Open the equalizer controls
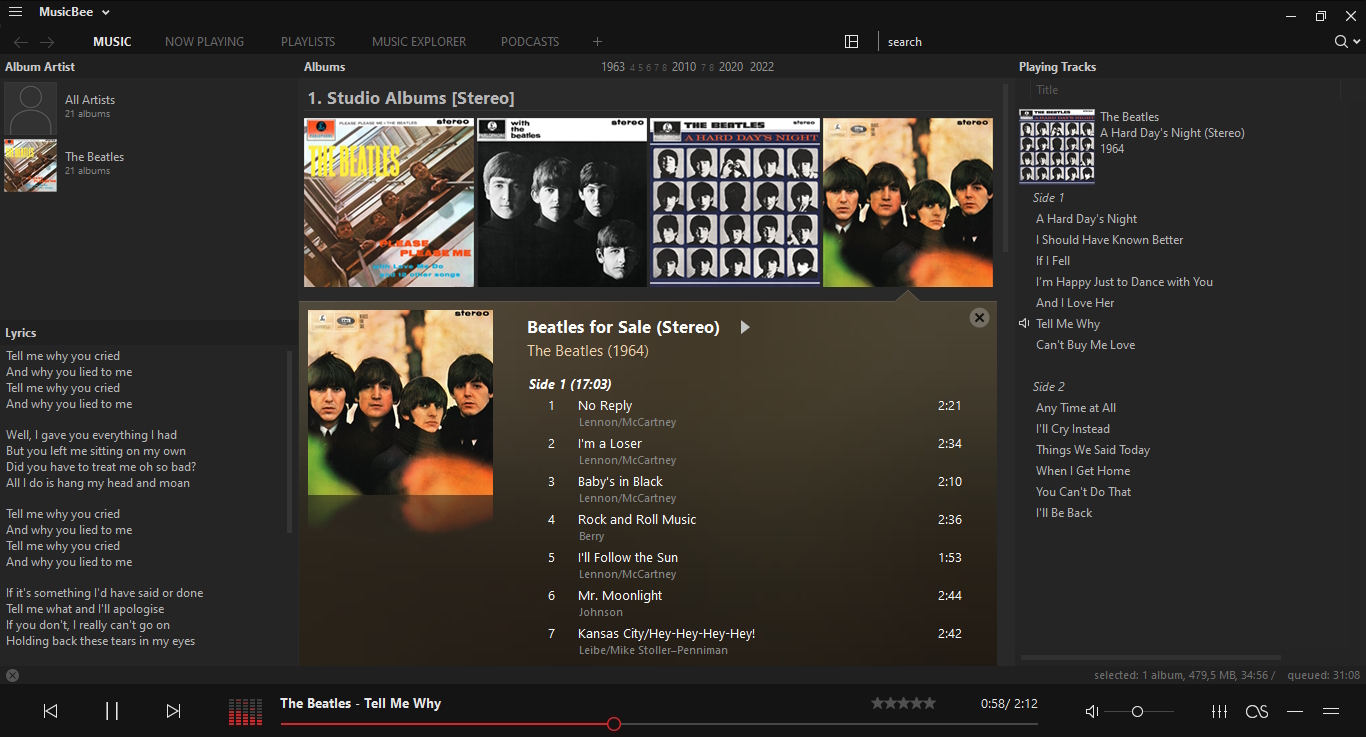This screenshot has height=737, width=1366. pos(1219,712)
